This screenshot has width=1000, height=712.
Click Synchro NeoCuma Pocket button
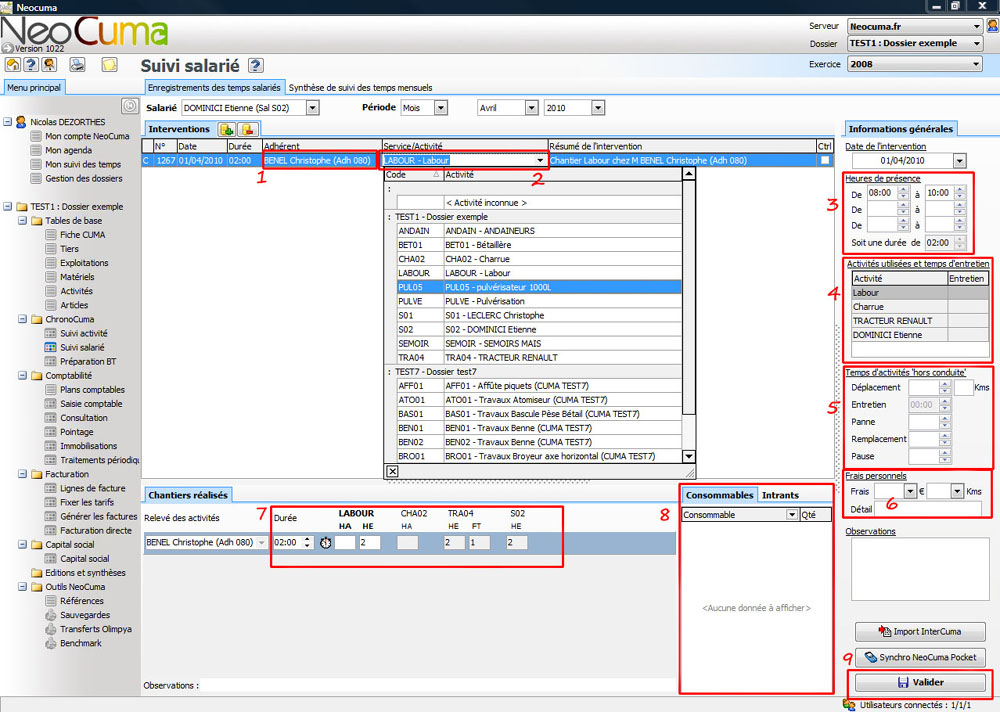pyautogui.click(x=920, y=657)
